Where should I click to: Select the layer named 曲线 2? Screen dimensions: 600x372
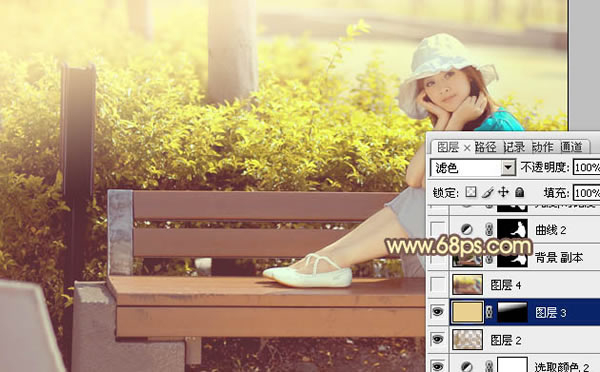(550, 230)
